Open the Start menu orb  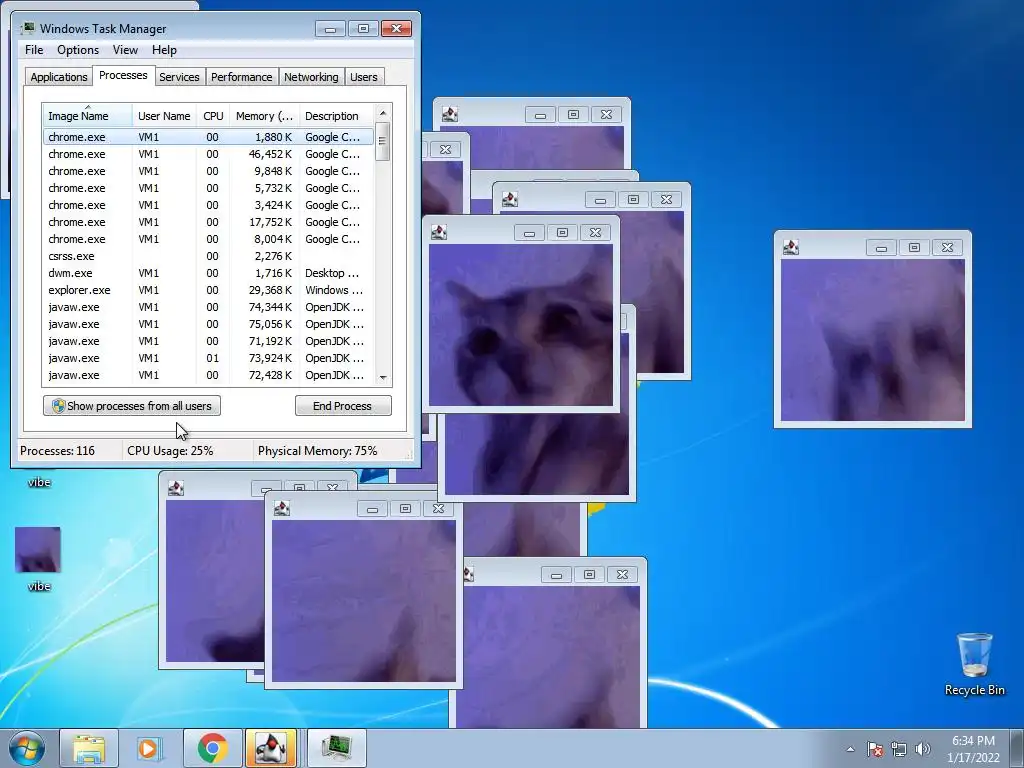pyautogui.click(x=27, y=748)
